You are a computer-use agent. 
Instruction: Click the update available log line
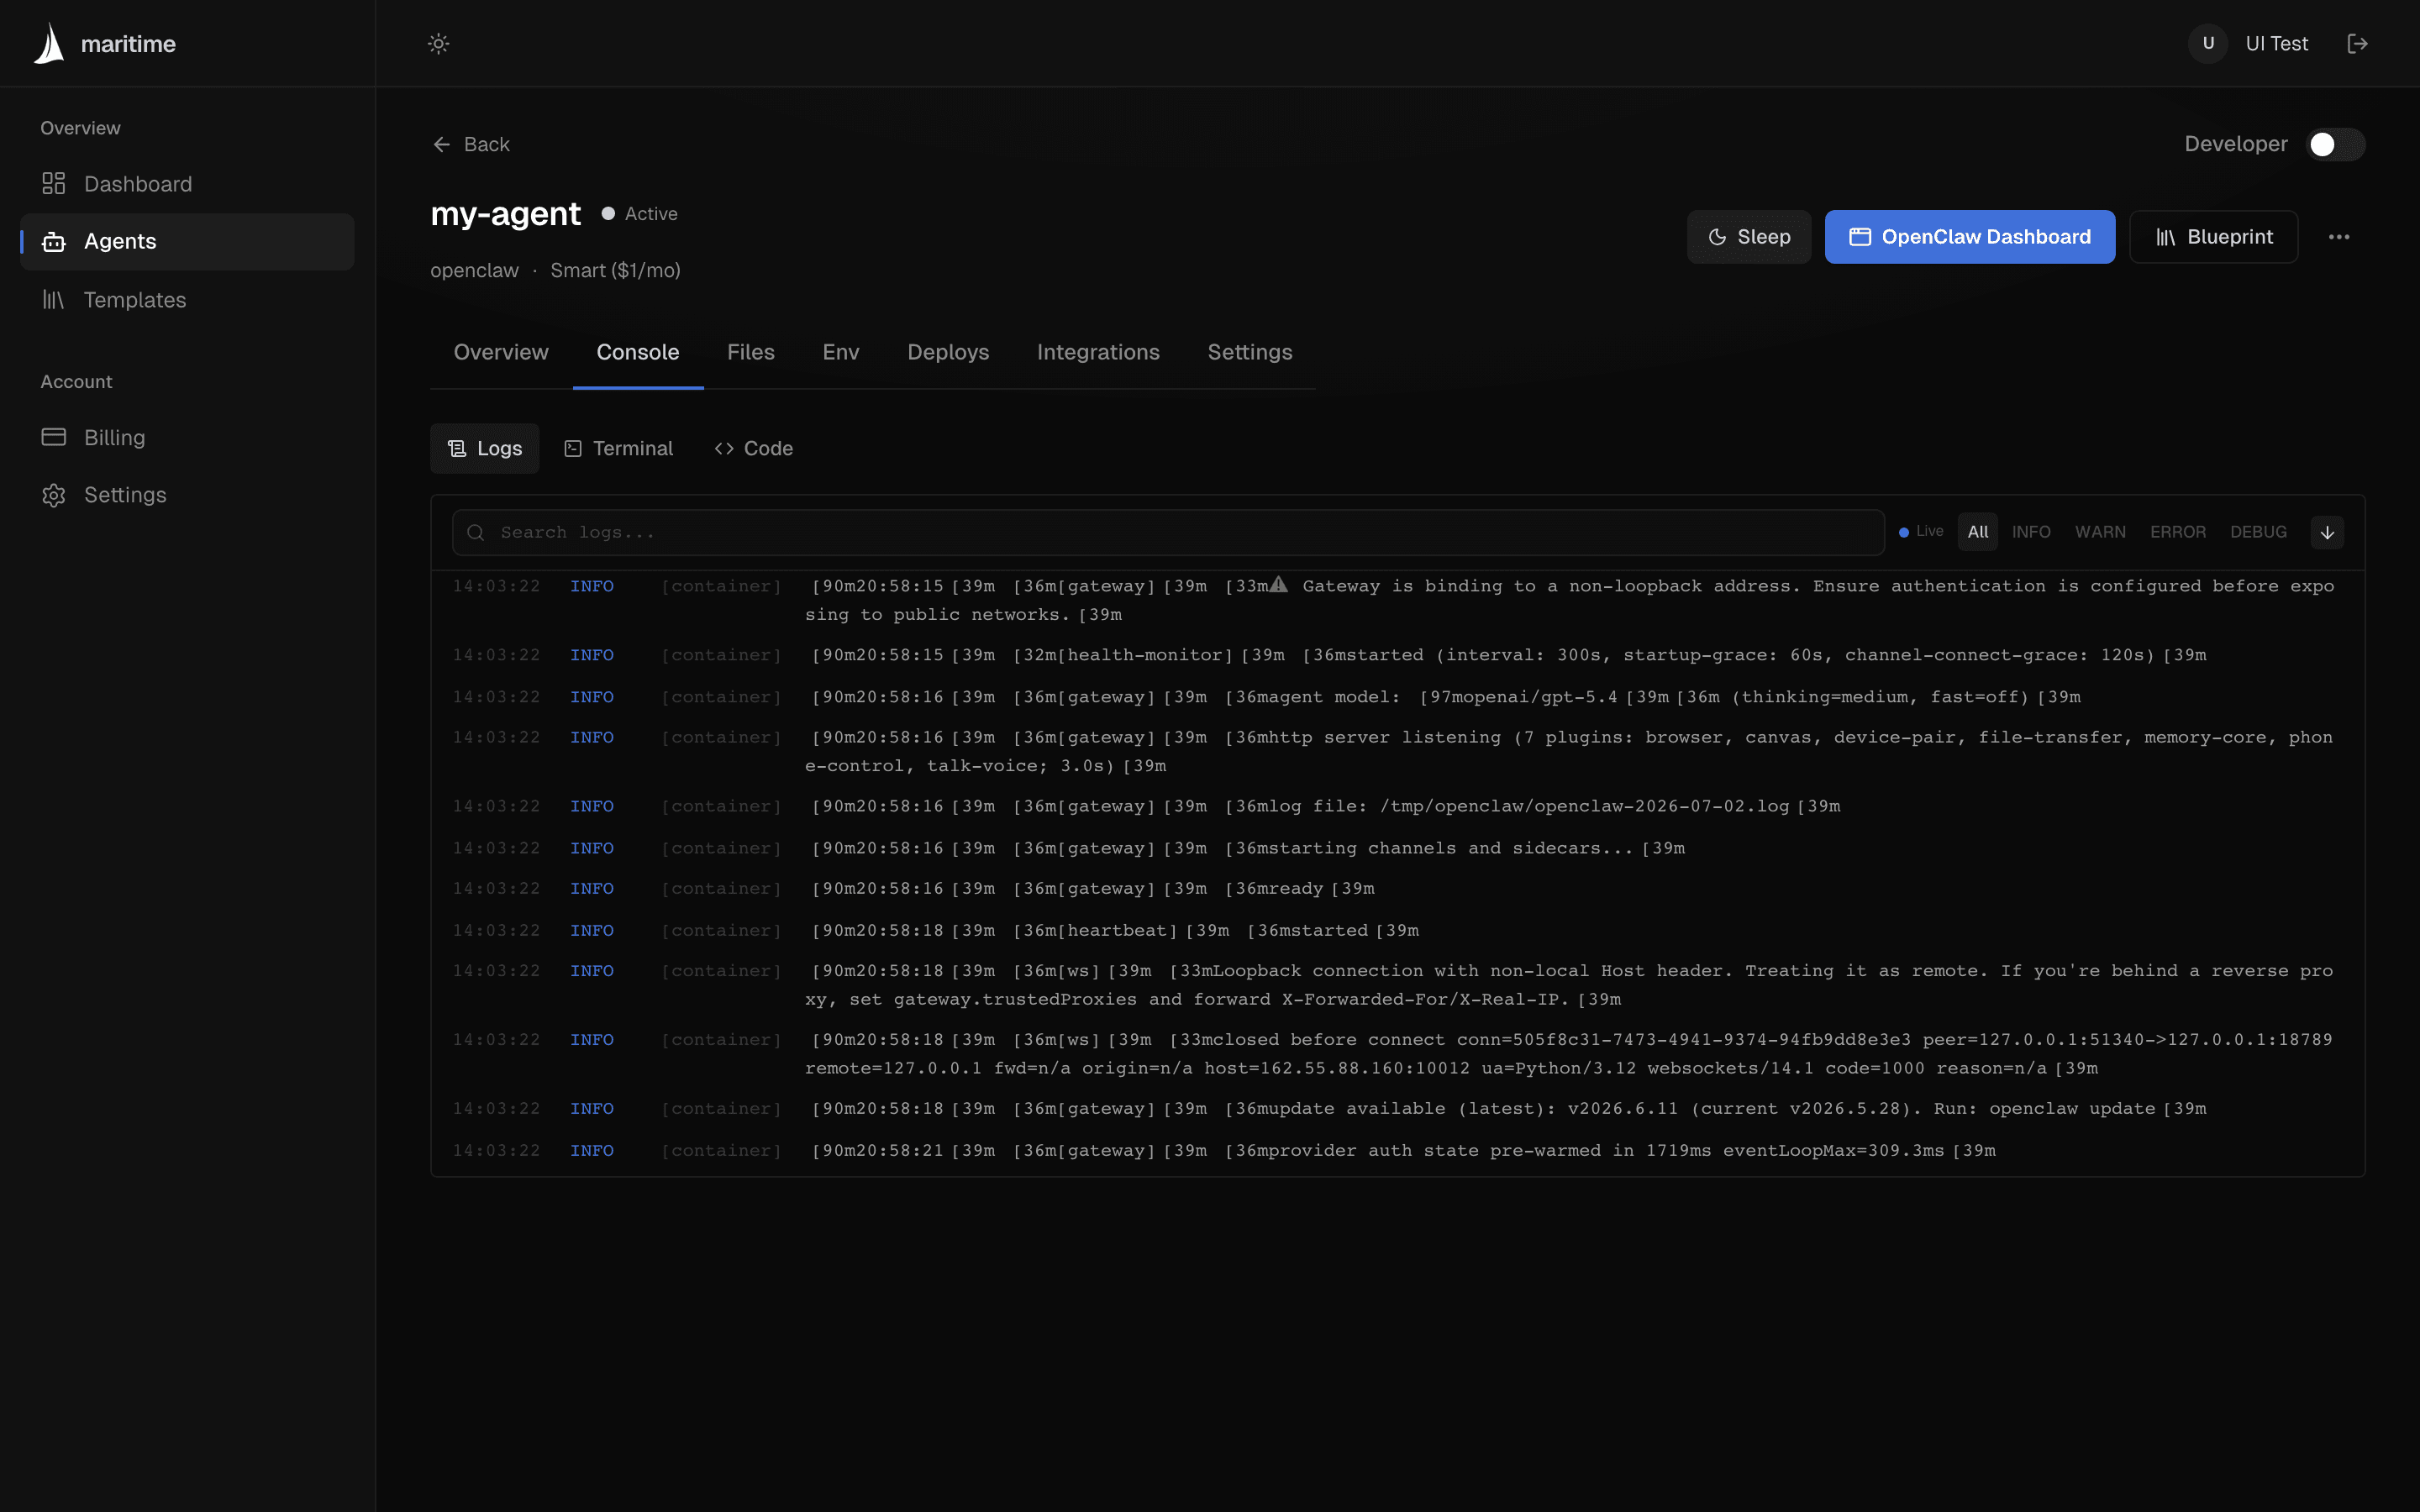(1397, 1108)
